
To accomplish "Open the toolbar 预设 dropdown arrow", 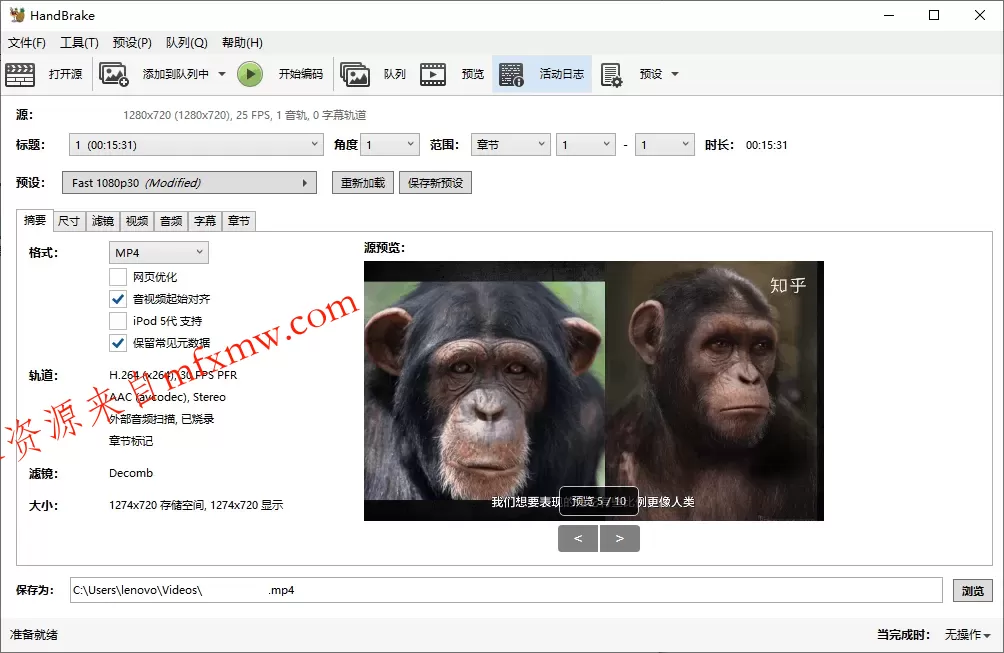I will (x=674, y=74).
